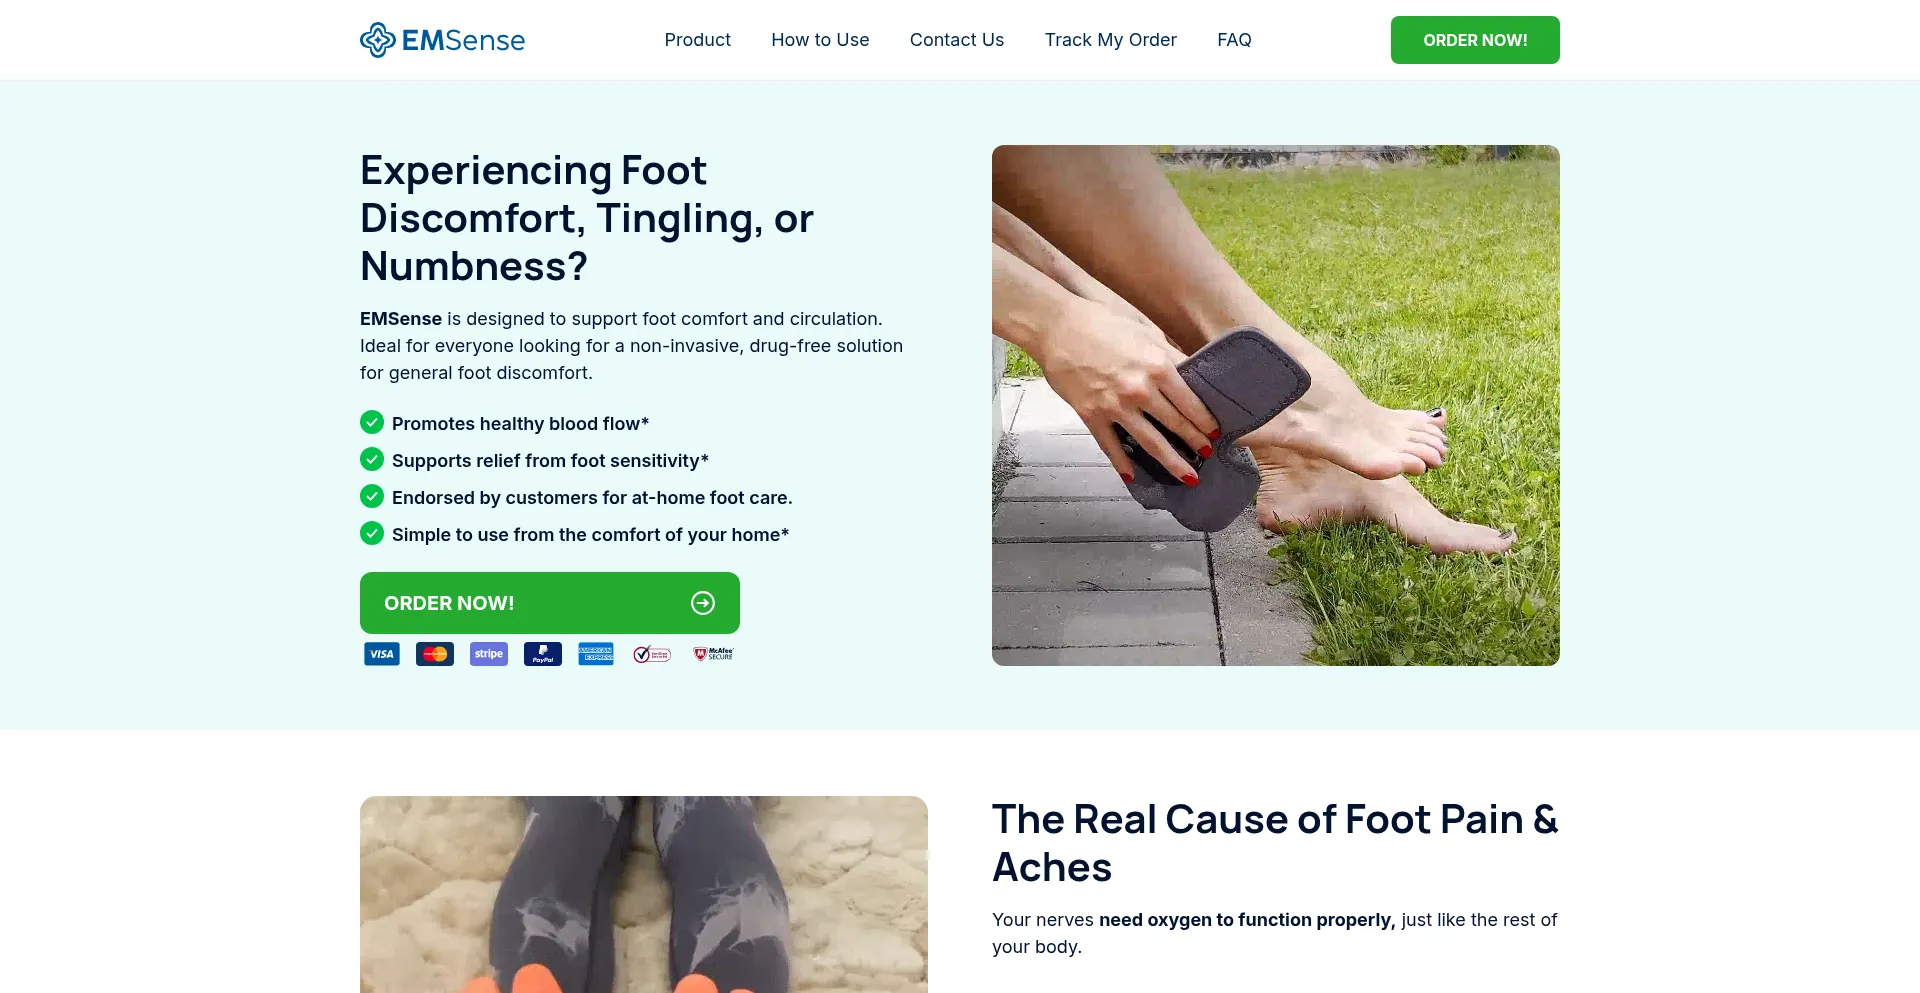The width and height of the screenshot is (1920, 993).
Task: Click checkmark beside Promotes healthy blood flow
Action: tap(372, 422)
